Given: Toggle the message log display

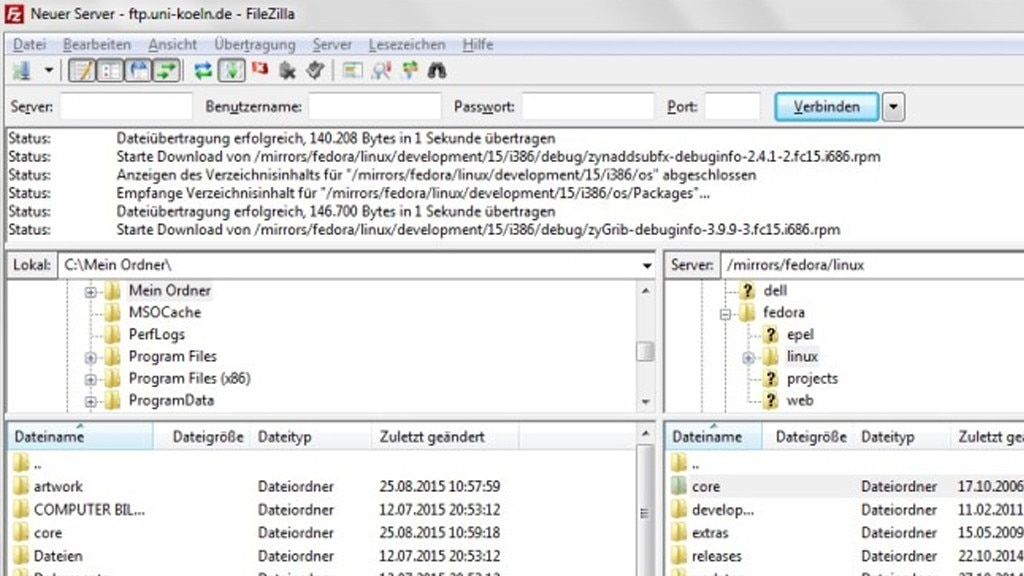Looking at the screenshot, I should pos(83,71).
